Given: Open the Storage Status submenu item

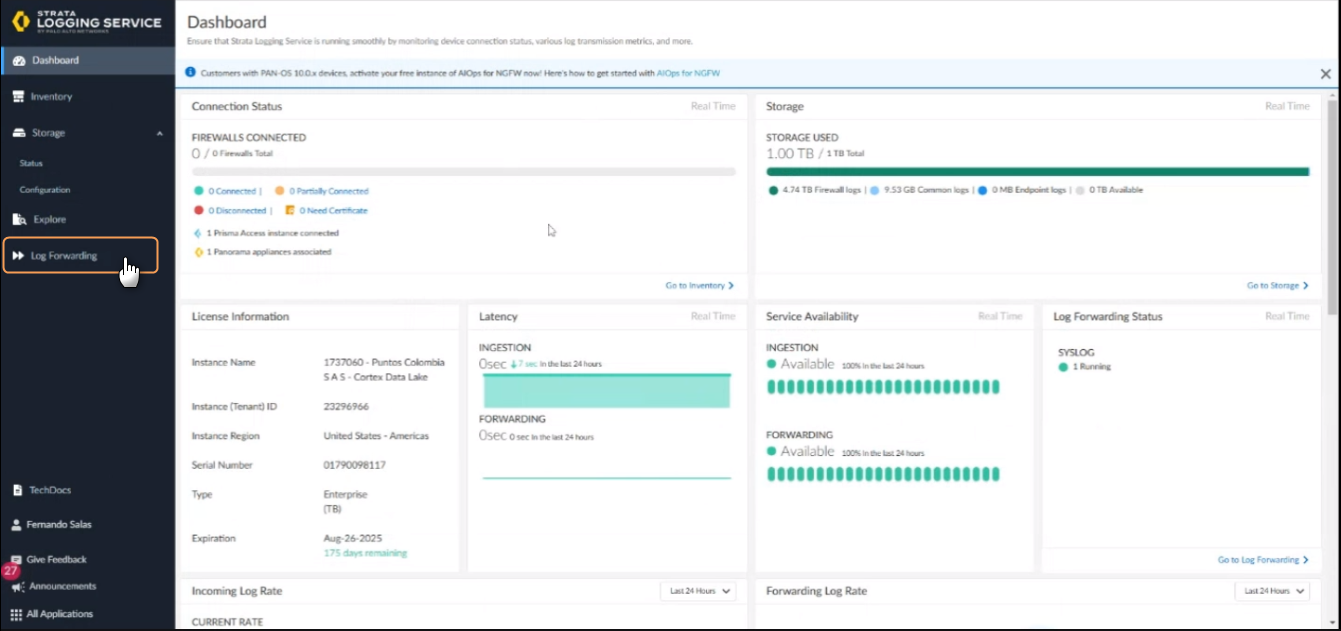Looking at the screenshot, I should pyautogui.click(x=31, y=163).
